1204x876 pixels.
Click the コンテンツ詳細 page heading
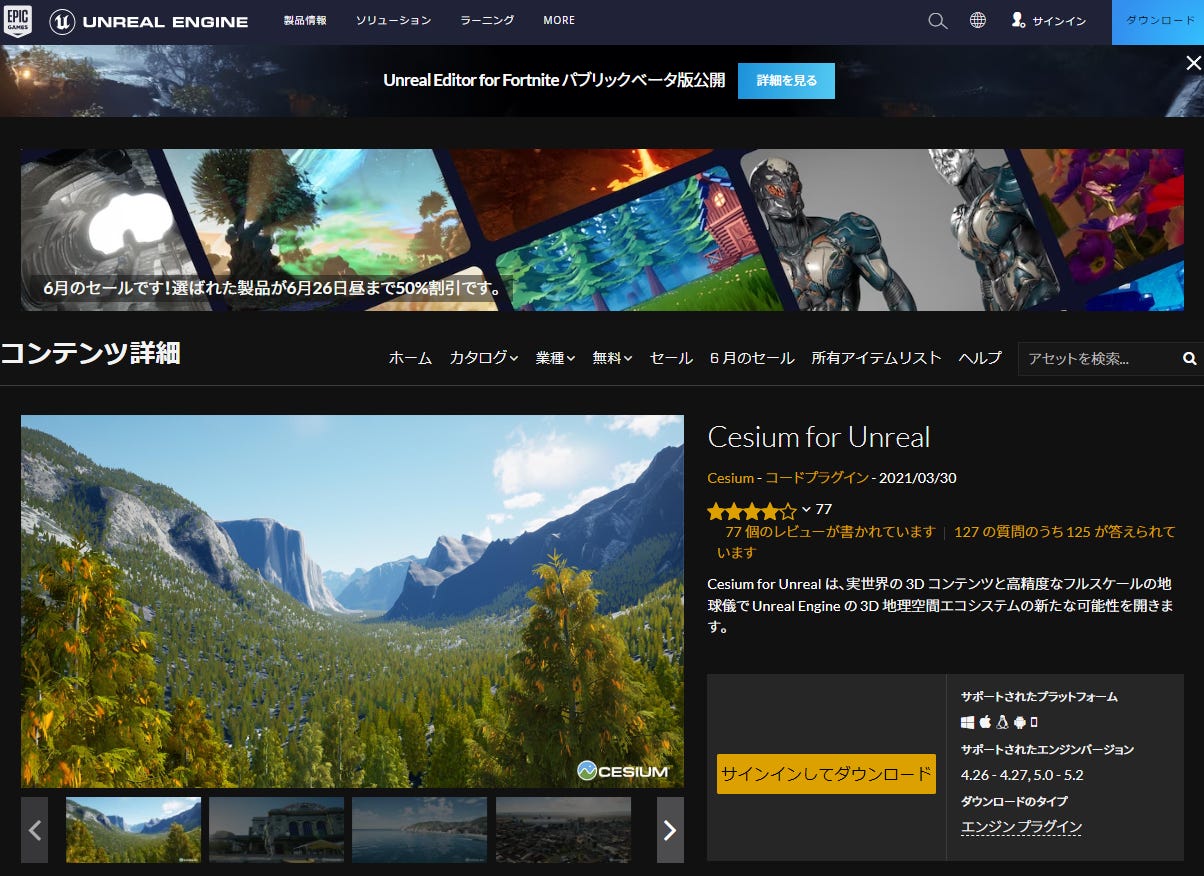90,353
